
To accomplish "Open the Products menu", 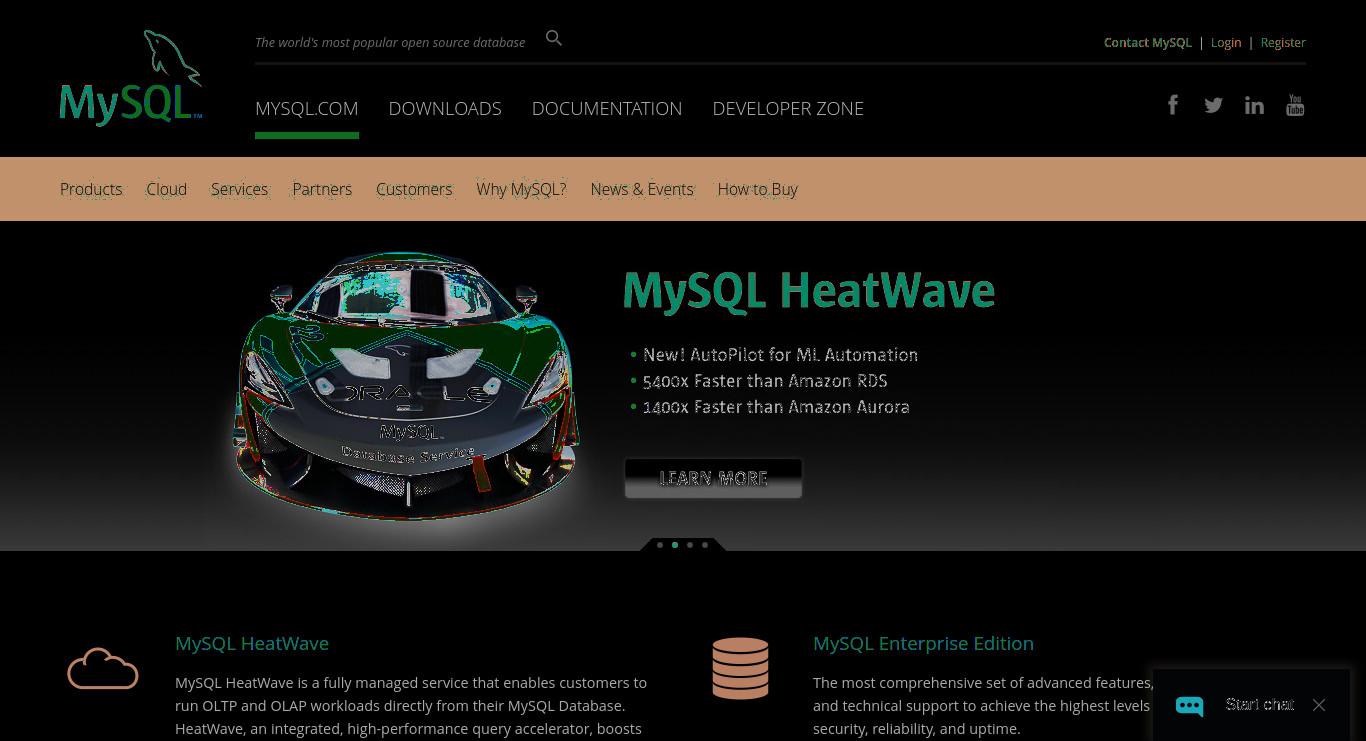I will [91, 189].
